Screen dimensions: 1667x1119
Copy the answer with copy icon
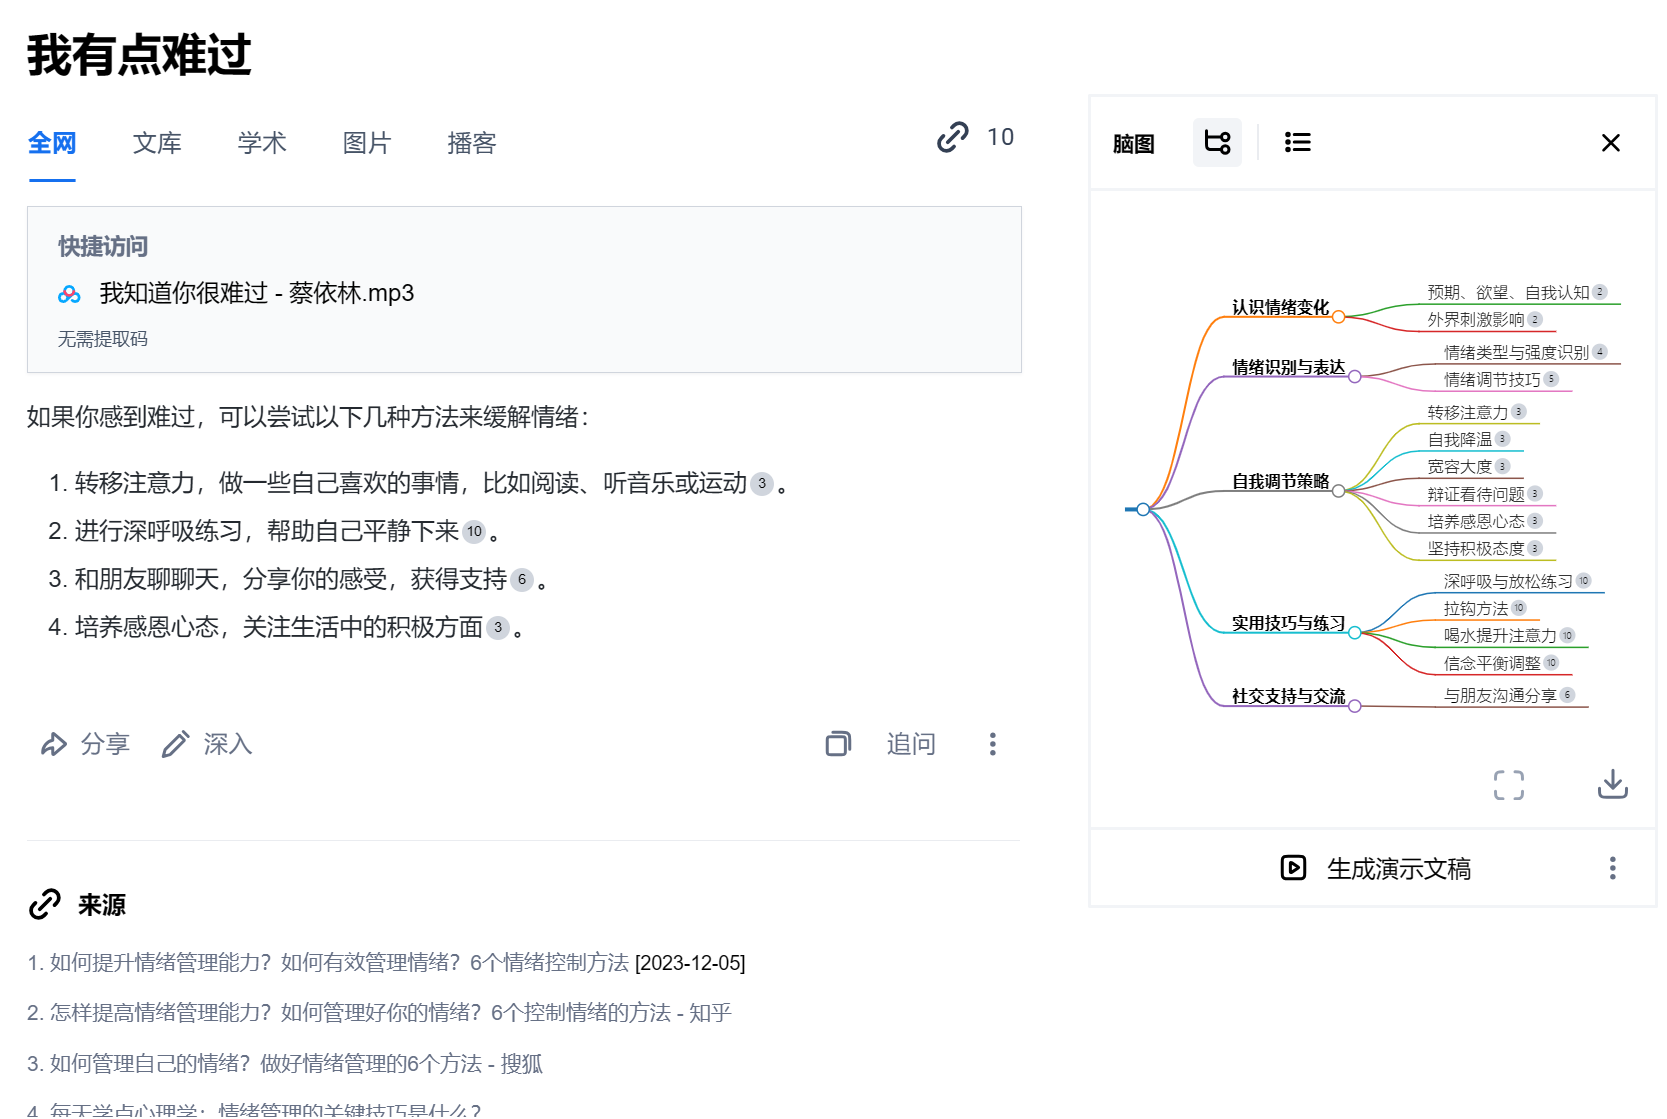tap(838, 743)
